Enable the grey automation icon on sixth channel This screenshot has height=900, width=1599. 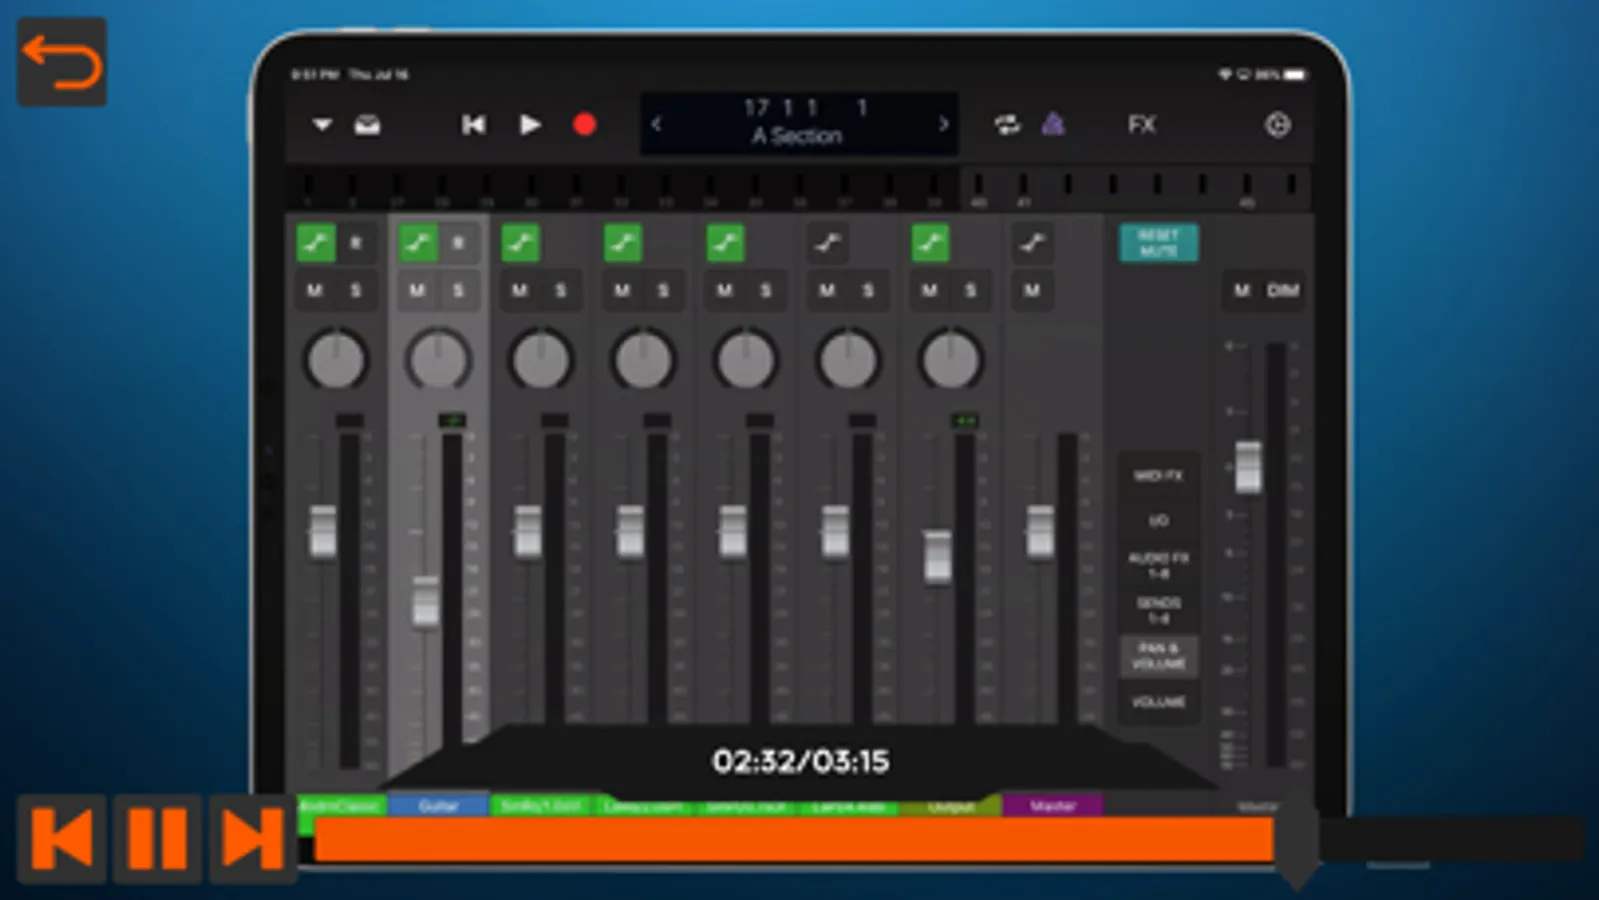point(828,243)
